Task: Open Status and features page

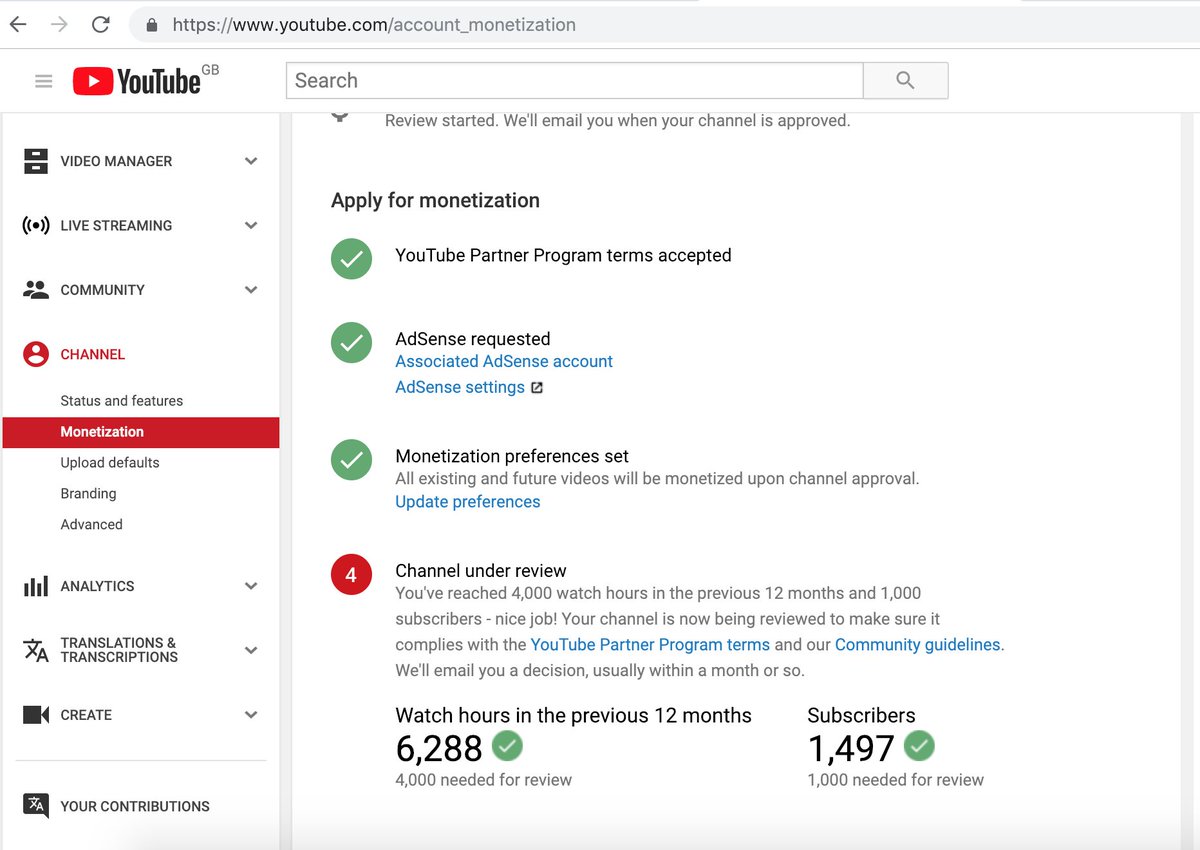Action: tap(121, 401)
